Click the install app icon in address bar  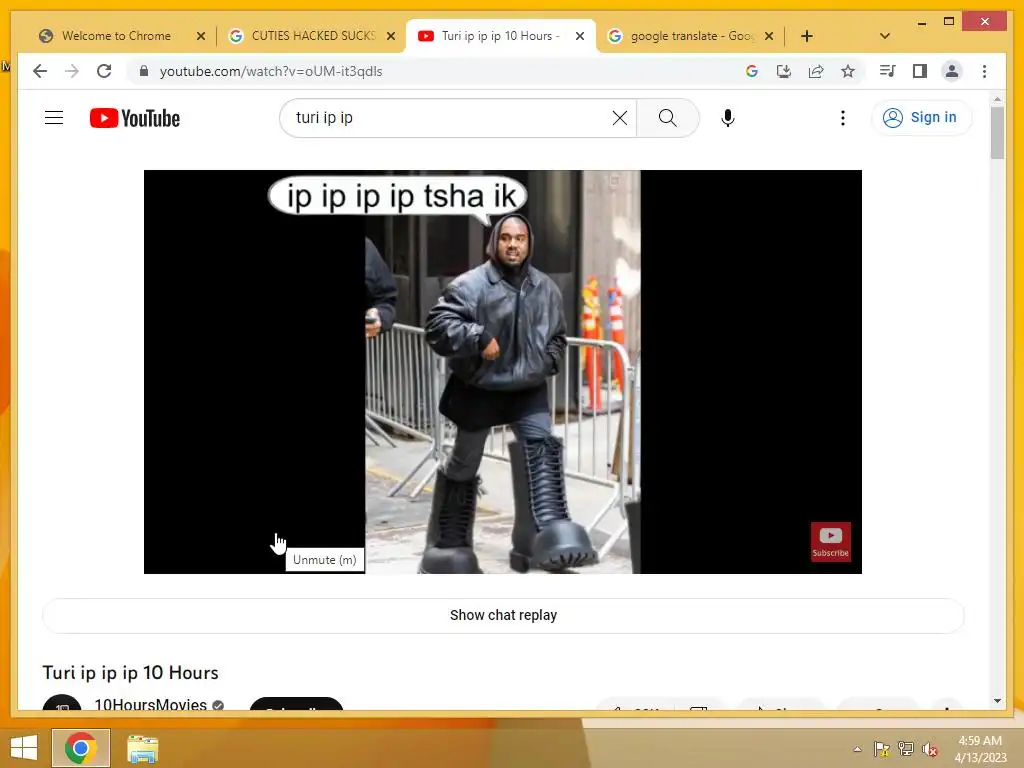click(x=784, y=71)
